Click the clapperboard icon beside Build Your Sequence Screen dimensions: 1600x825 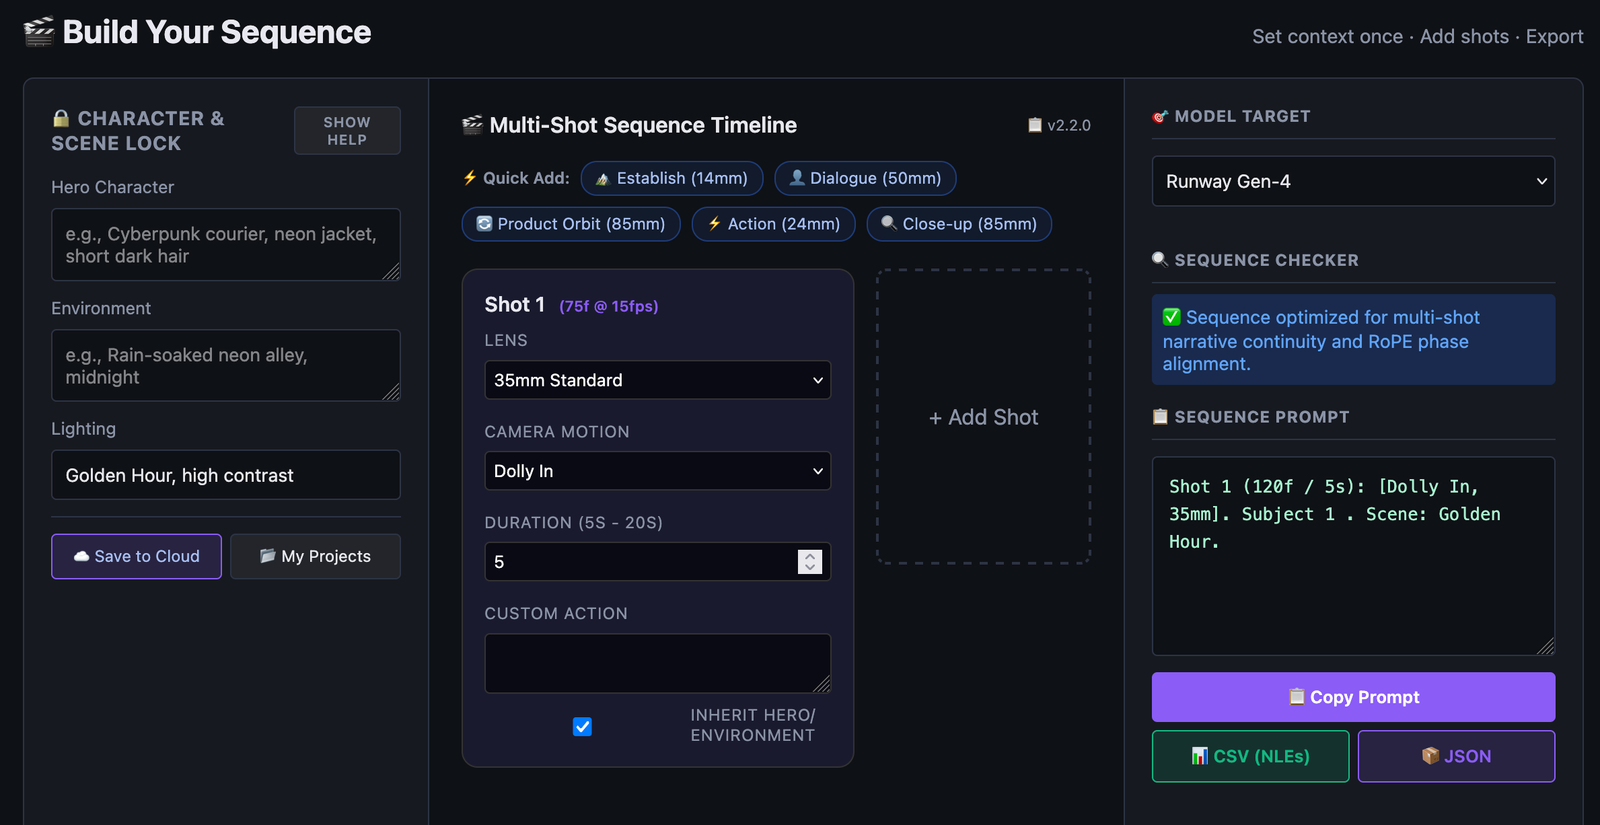point(39,32)
